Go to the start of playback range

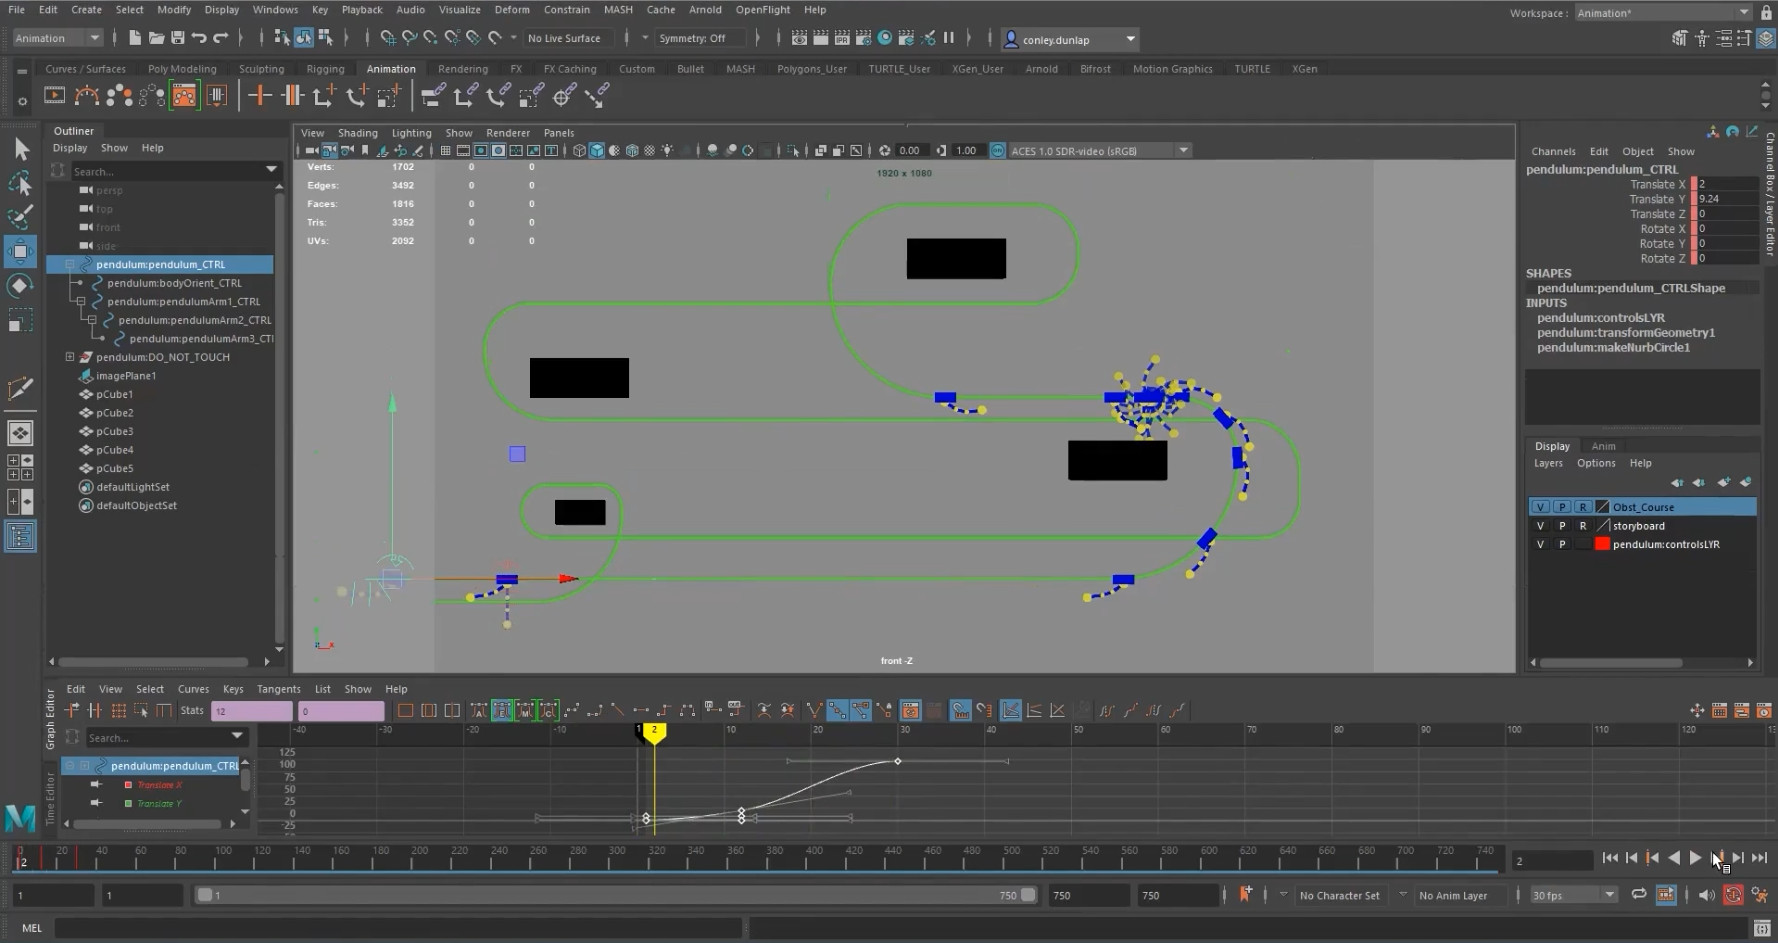click(1610, 858)
